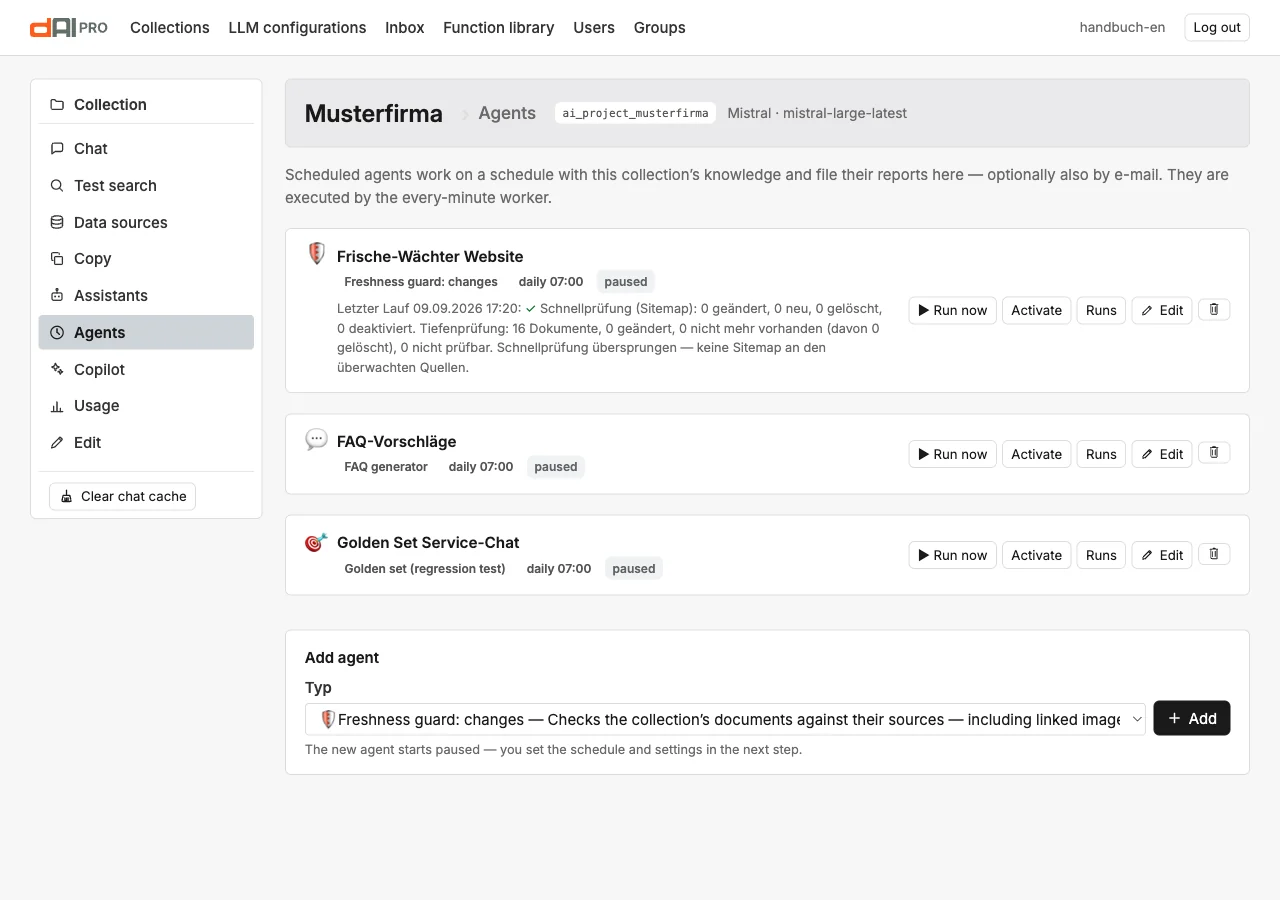Open Collections in the top navigation
Screen dimensions: 1280x900
pos(170,28)
